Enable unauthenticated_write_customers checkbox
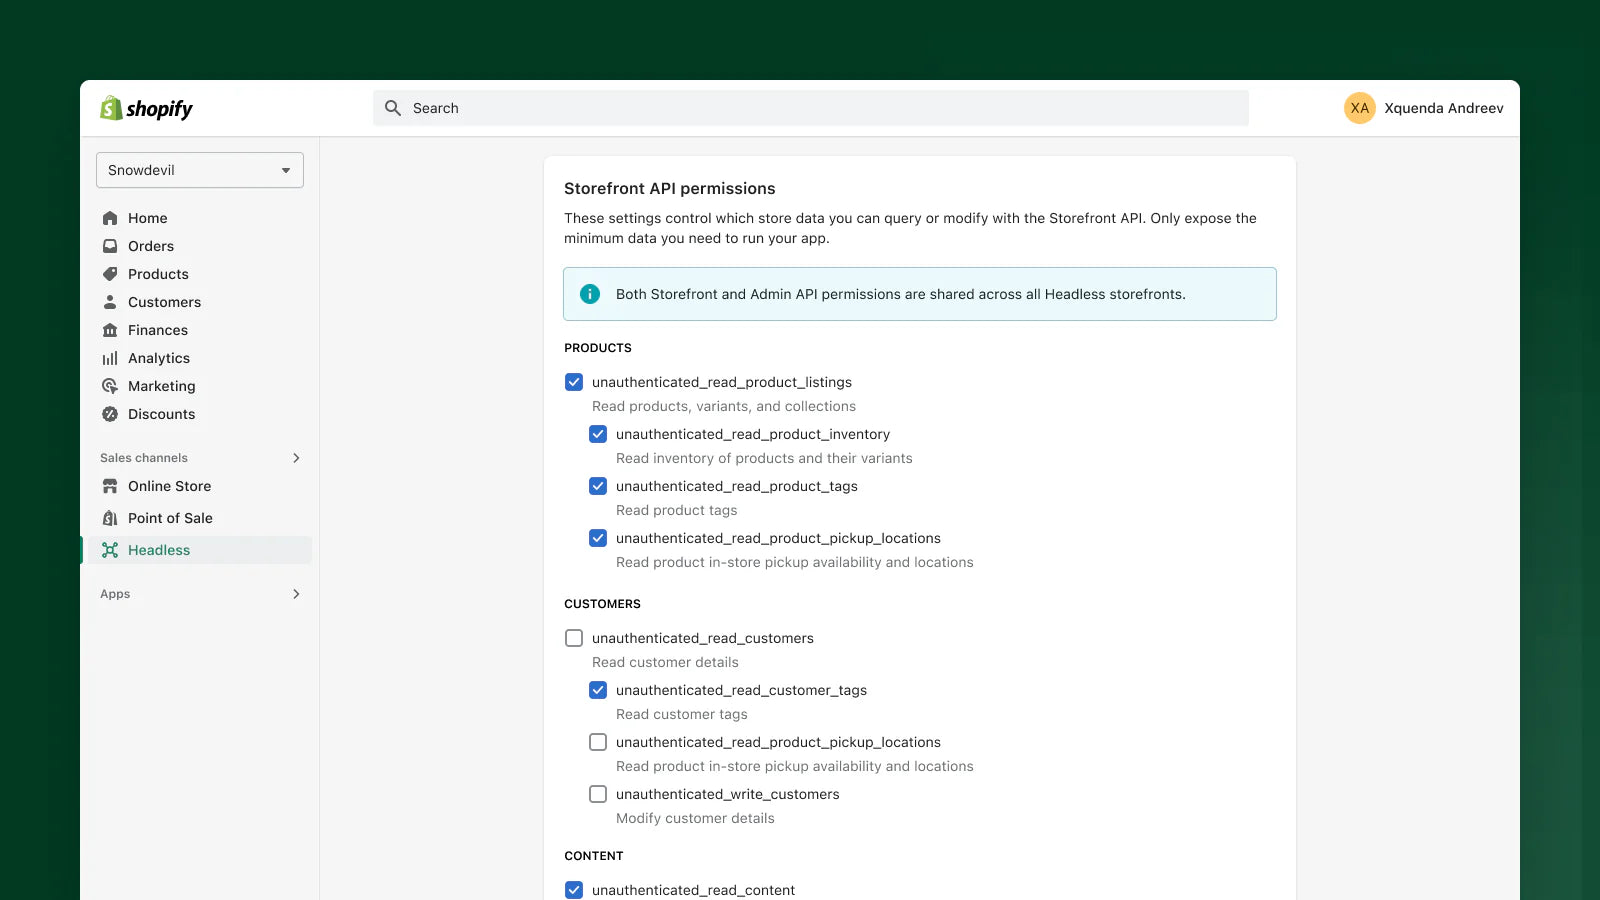Screen dimensions: 1600x900 (598, 794)
